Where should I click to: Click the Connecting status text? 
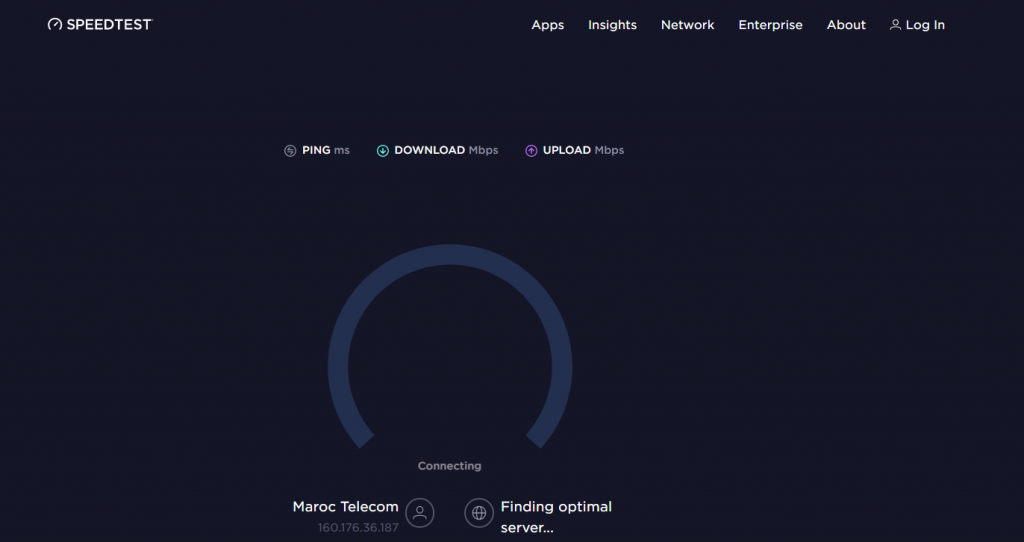pos(449,466)
